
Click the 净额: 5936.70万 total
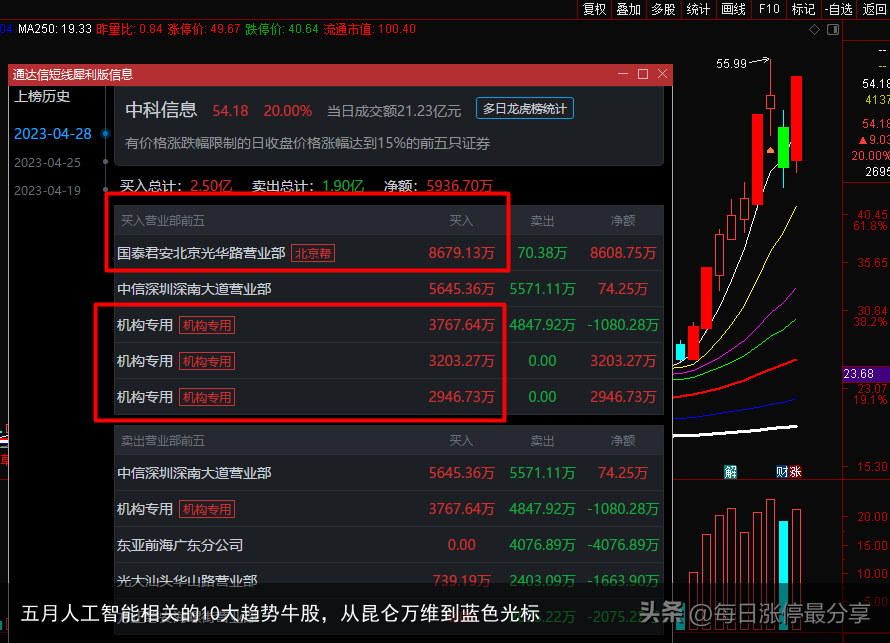(x=438, y=186)
